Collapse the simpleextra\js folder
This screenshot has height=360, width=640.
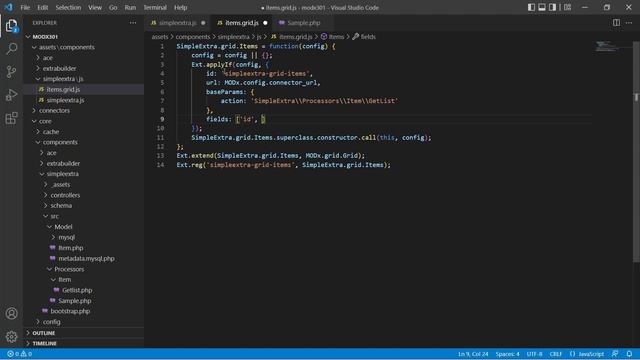tap(83, 79)
